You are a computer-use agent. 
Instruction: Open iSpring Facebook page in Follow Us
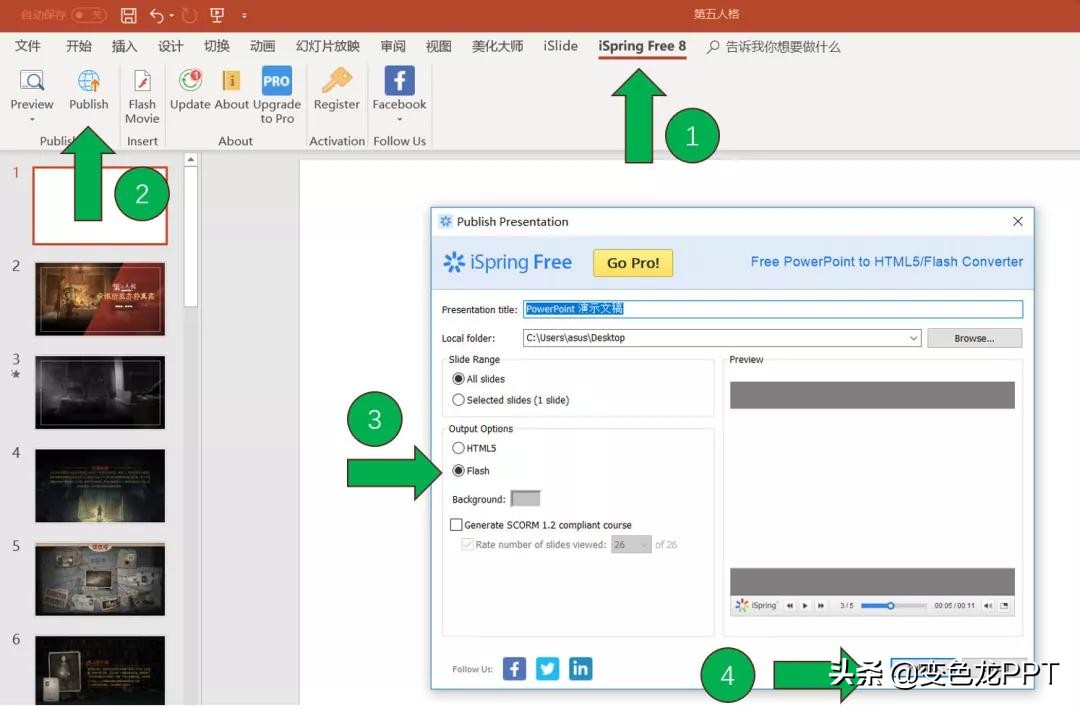tap(515, 669)
